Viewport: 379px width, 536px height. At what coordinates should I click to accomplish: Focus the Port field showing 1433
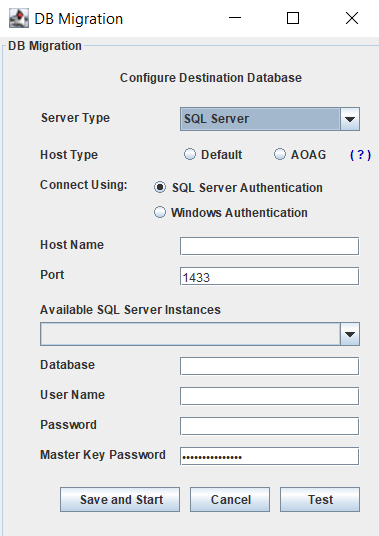pyautogui.click(x=269, y=276)
